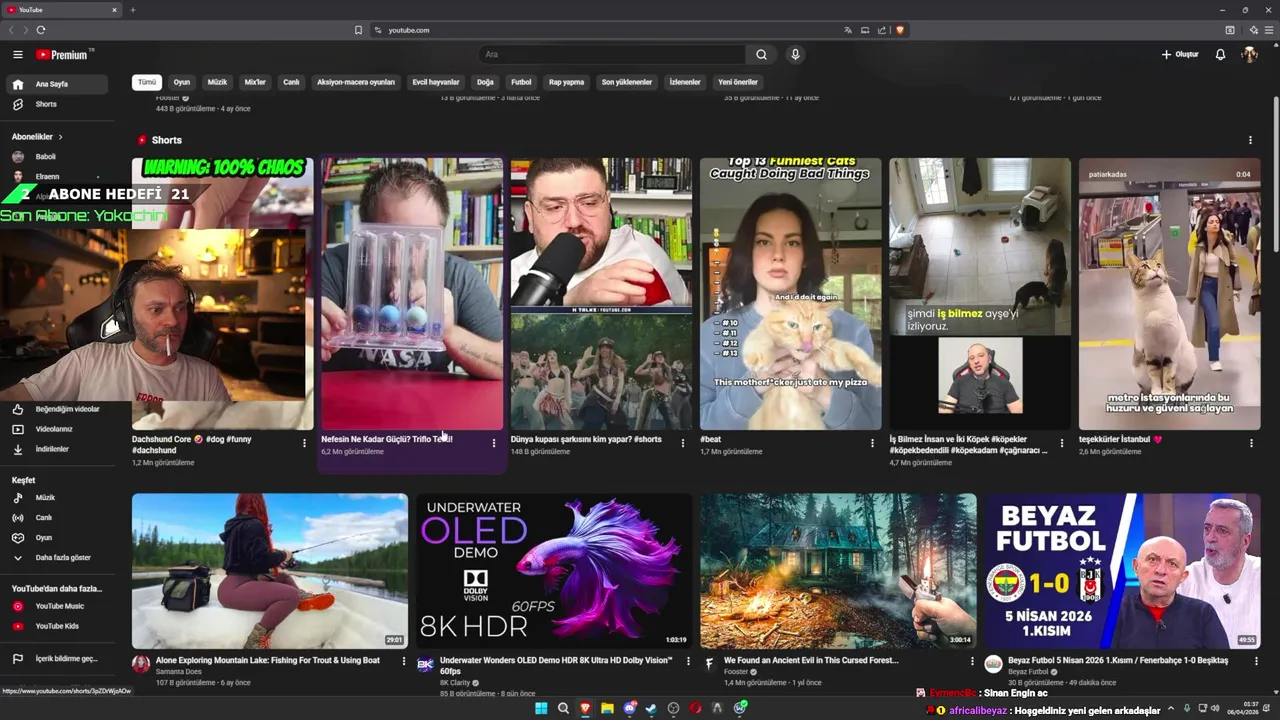The height and width of the screenshot is (720, 1280).
Task: Reload the page with browser refresh icon
Action: click(x=41, y=30)
